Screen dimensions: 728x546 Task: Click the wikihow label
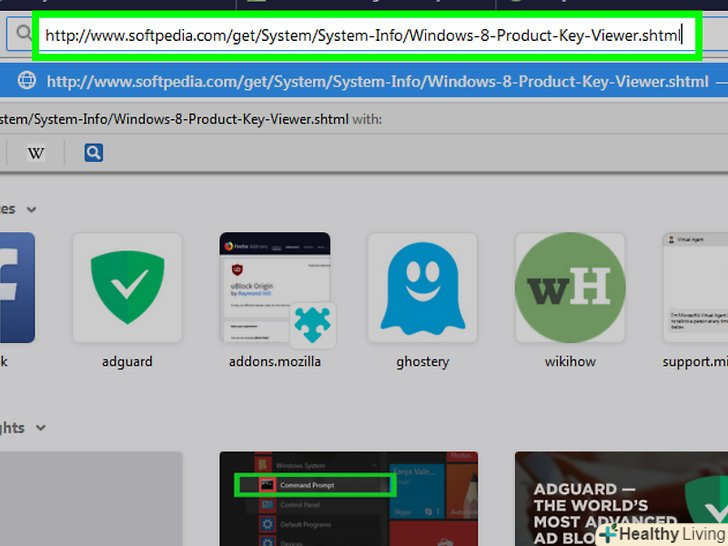click(570, 362)
